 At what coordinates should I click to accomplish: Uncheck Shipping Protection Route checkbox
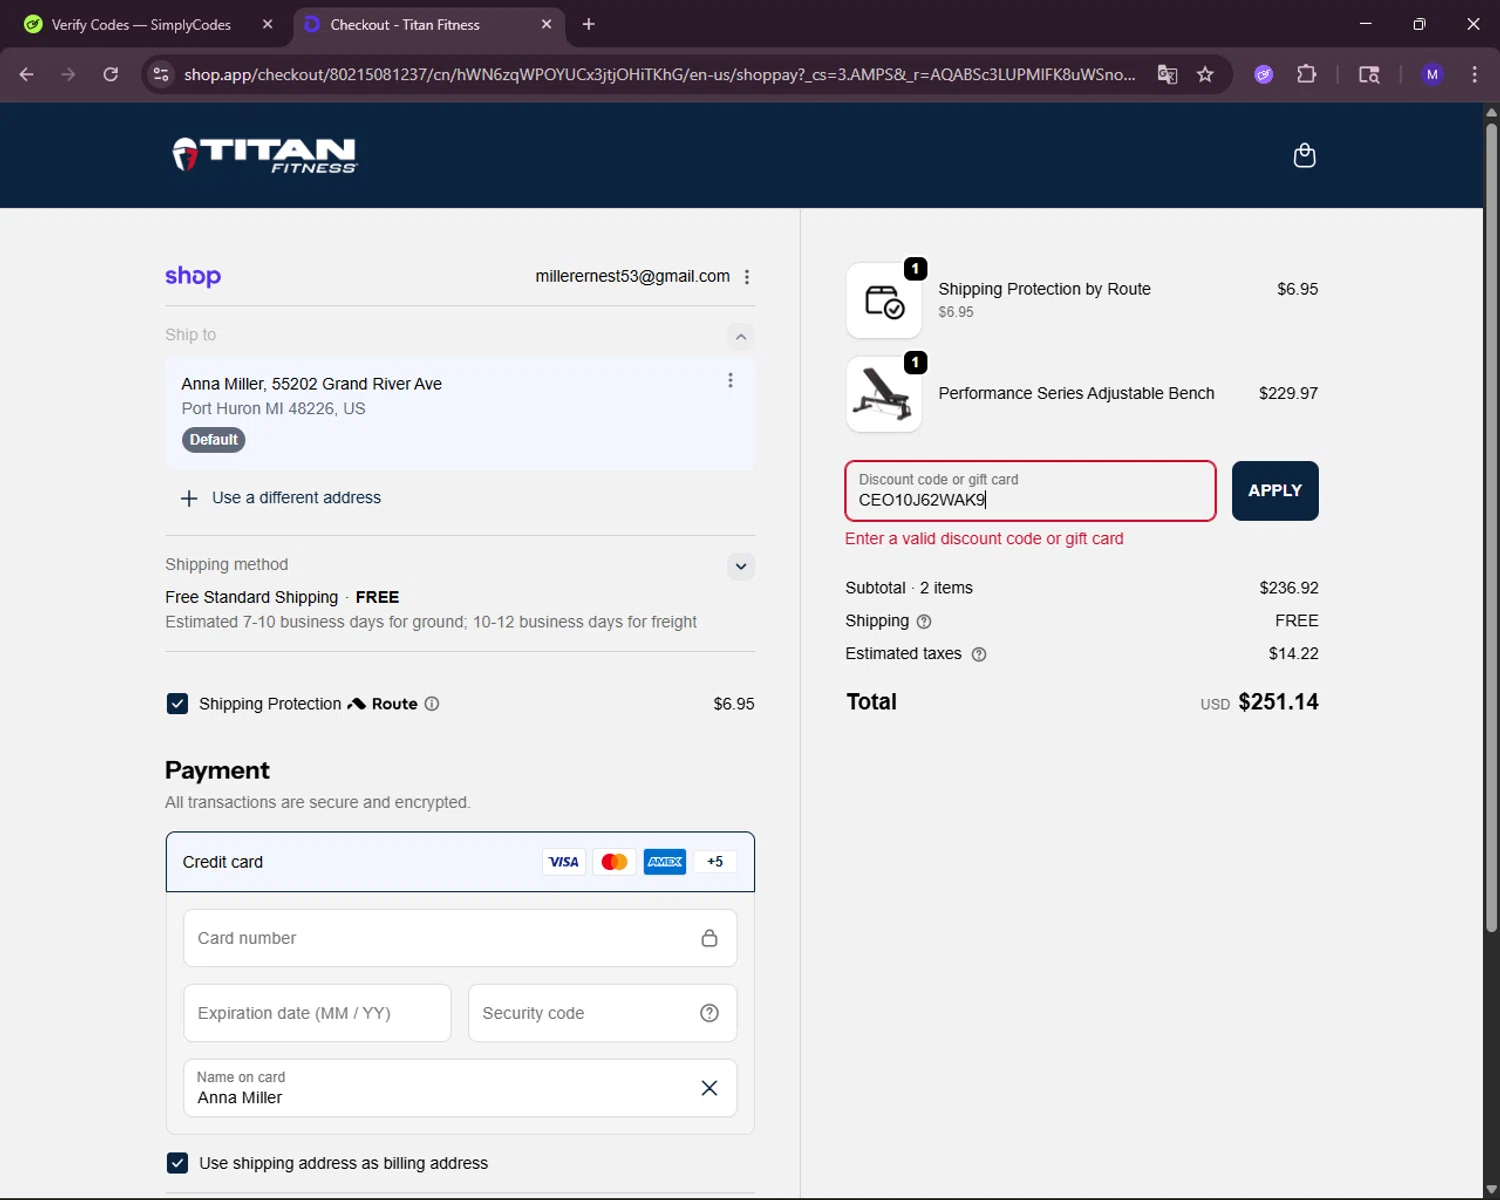tap(177, 704)
